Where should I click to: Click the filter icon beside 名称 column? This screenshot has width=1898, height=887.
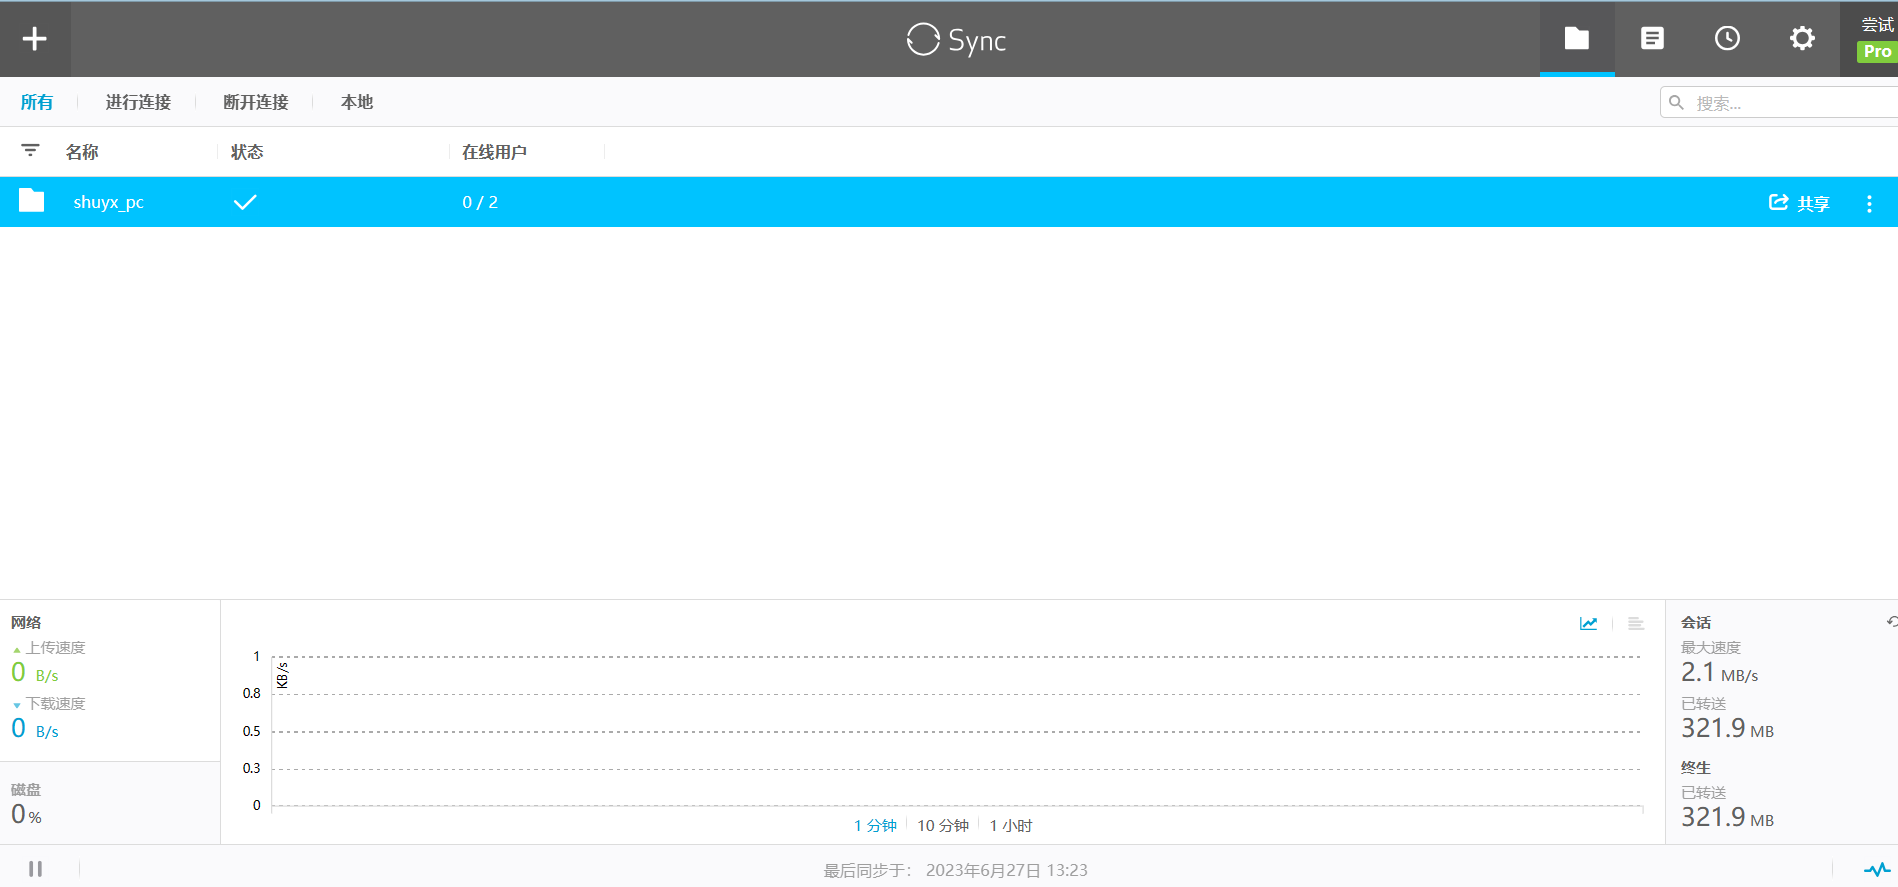tap(31, 151)
